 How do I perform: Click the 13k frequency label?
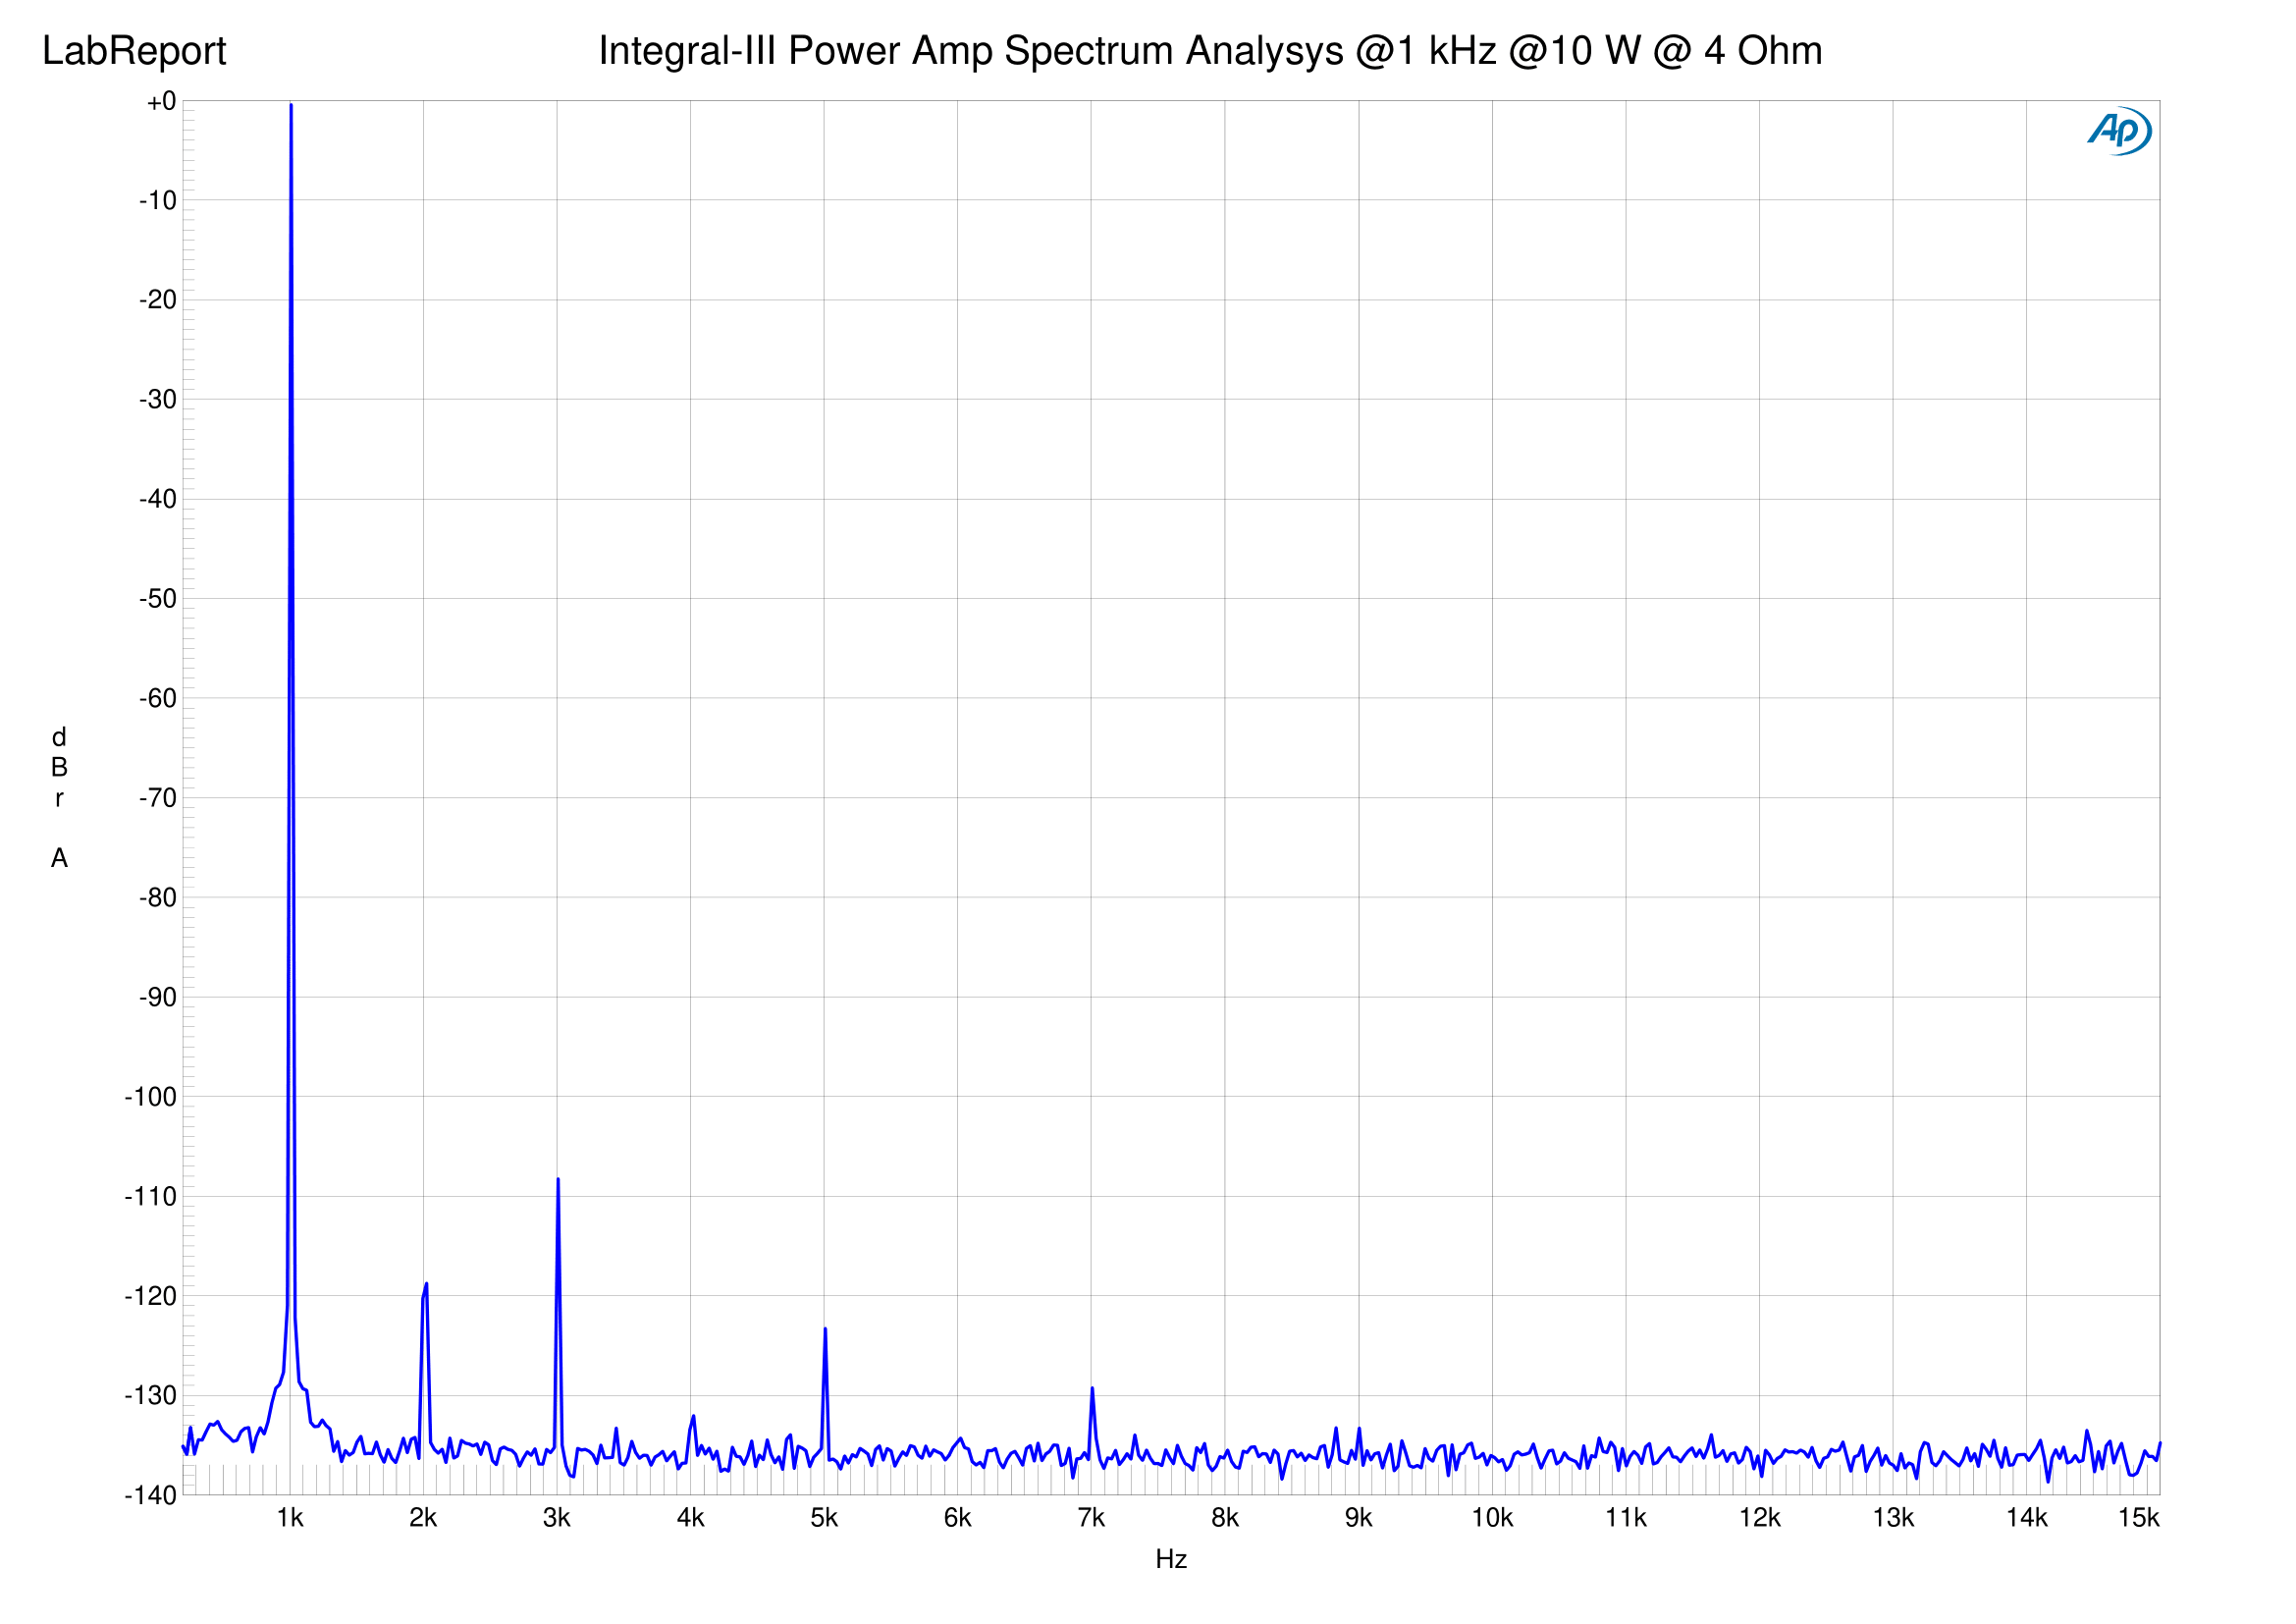point(1893,1518)
